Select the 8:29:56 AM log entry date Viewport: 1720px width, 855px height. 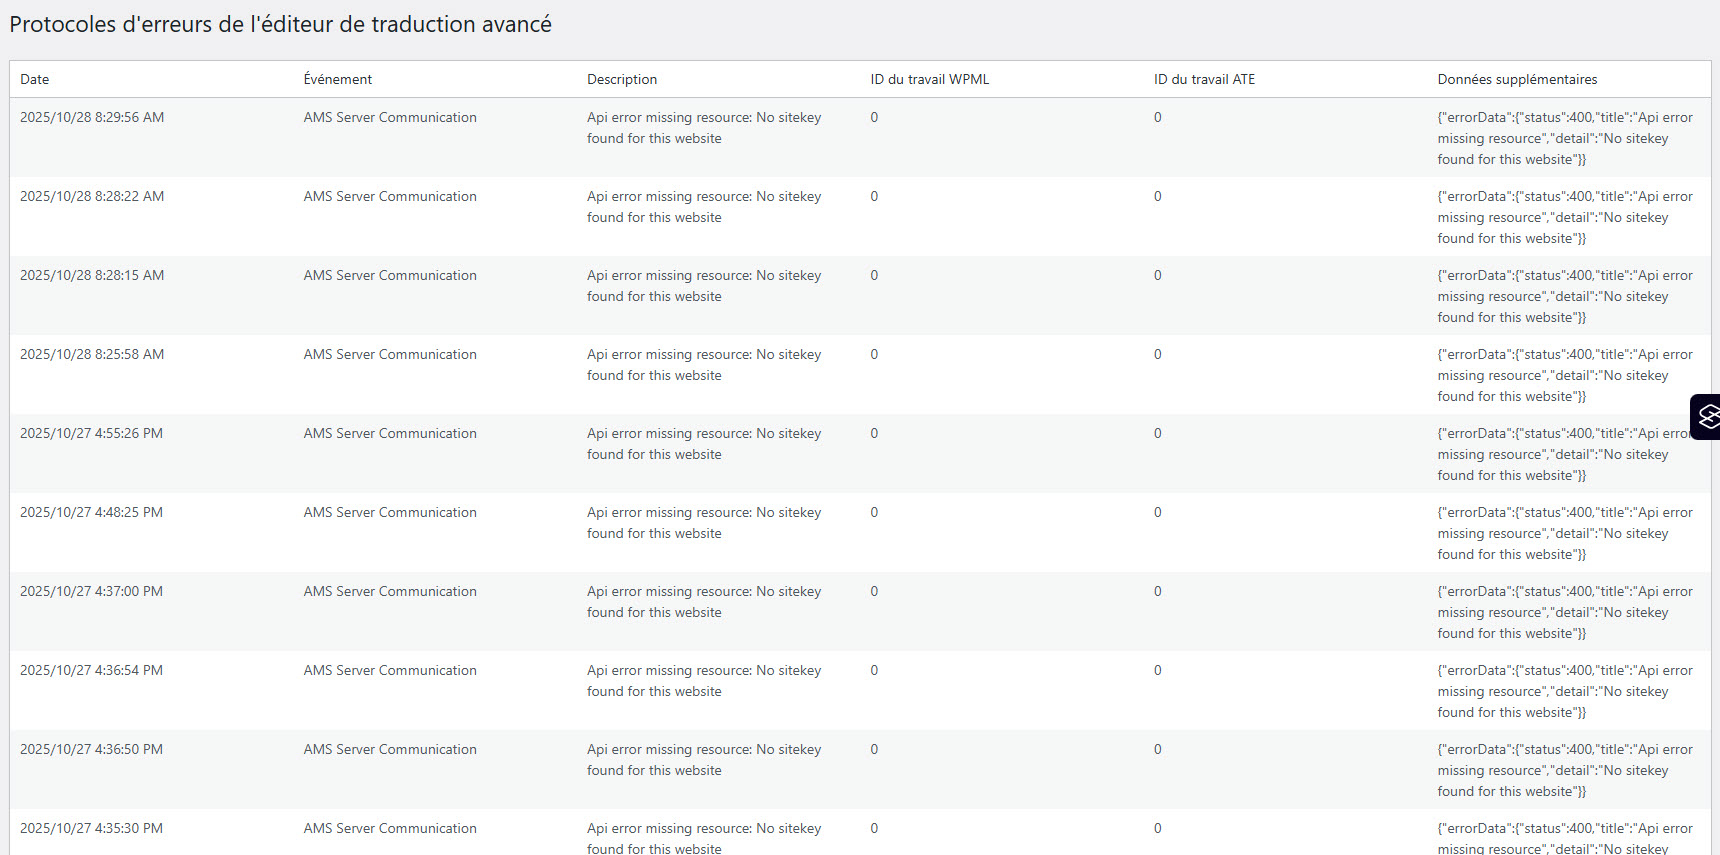[92, 117]
